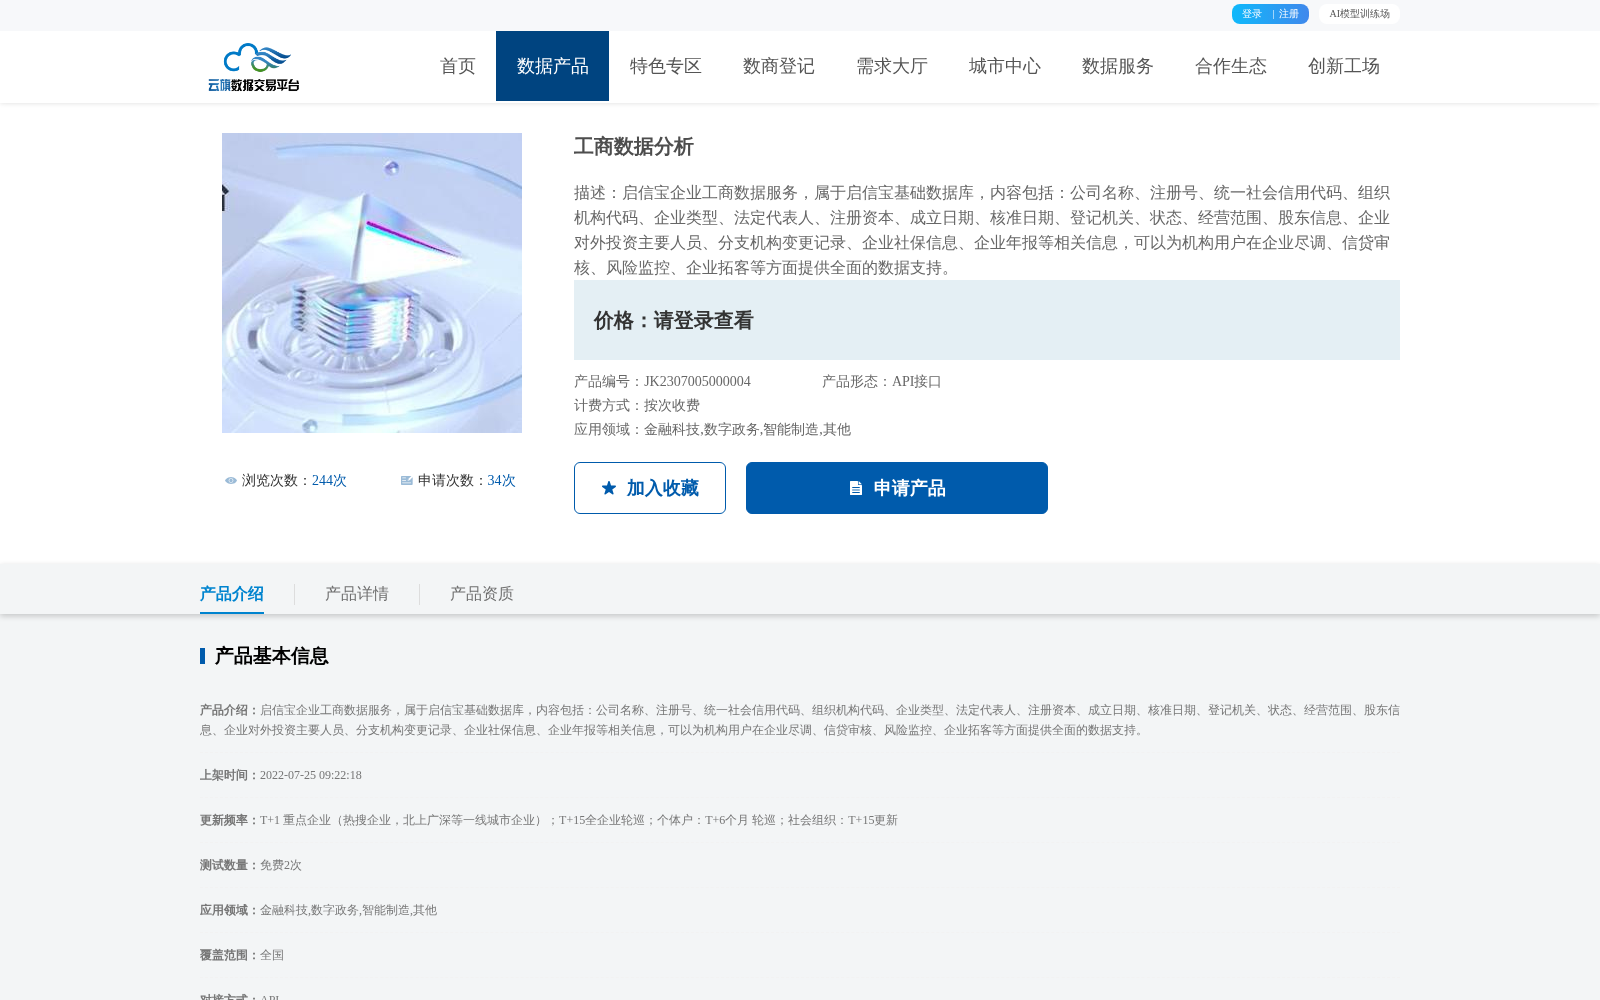Click the 34次 application count
This screenshot has width=1600, height=1000.
click(x=502, y=481)
